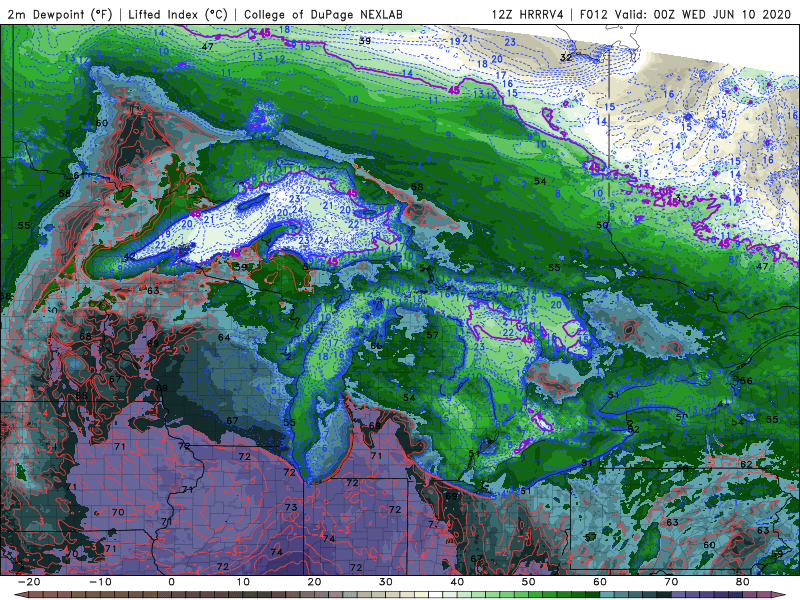Click the black 56 dewpoint value on the map

746,381
